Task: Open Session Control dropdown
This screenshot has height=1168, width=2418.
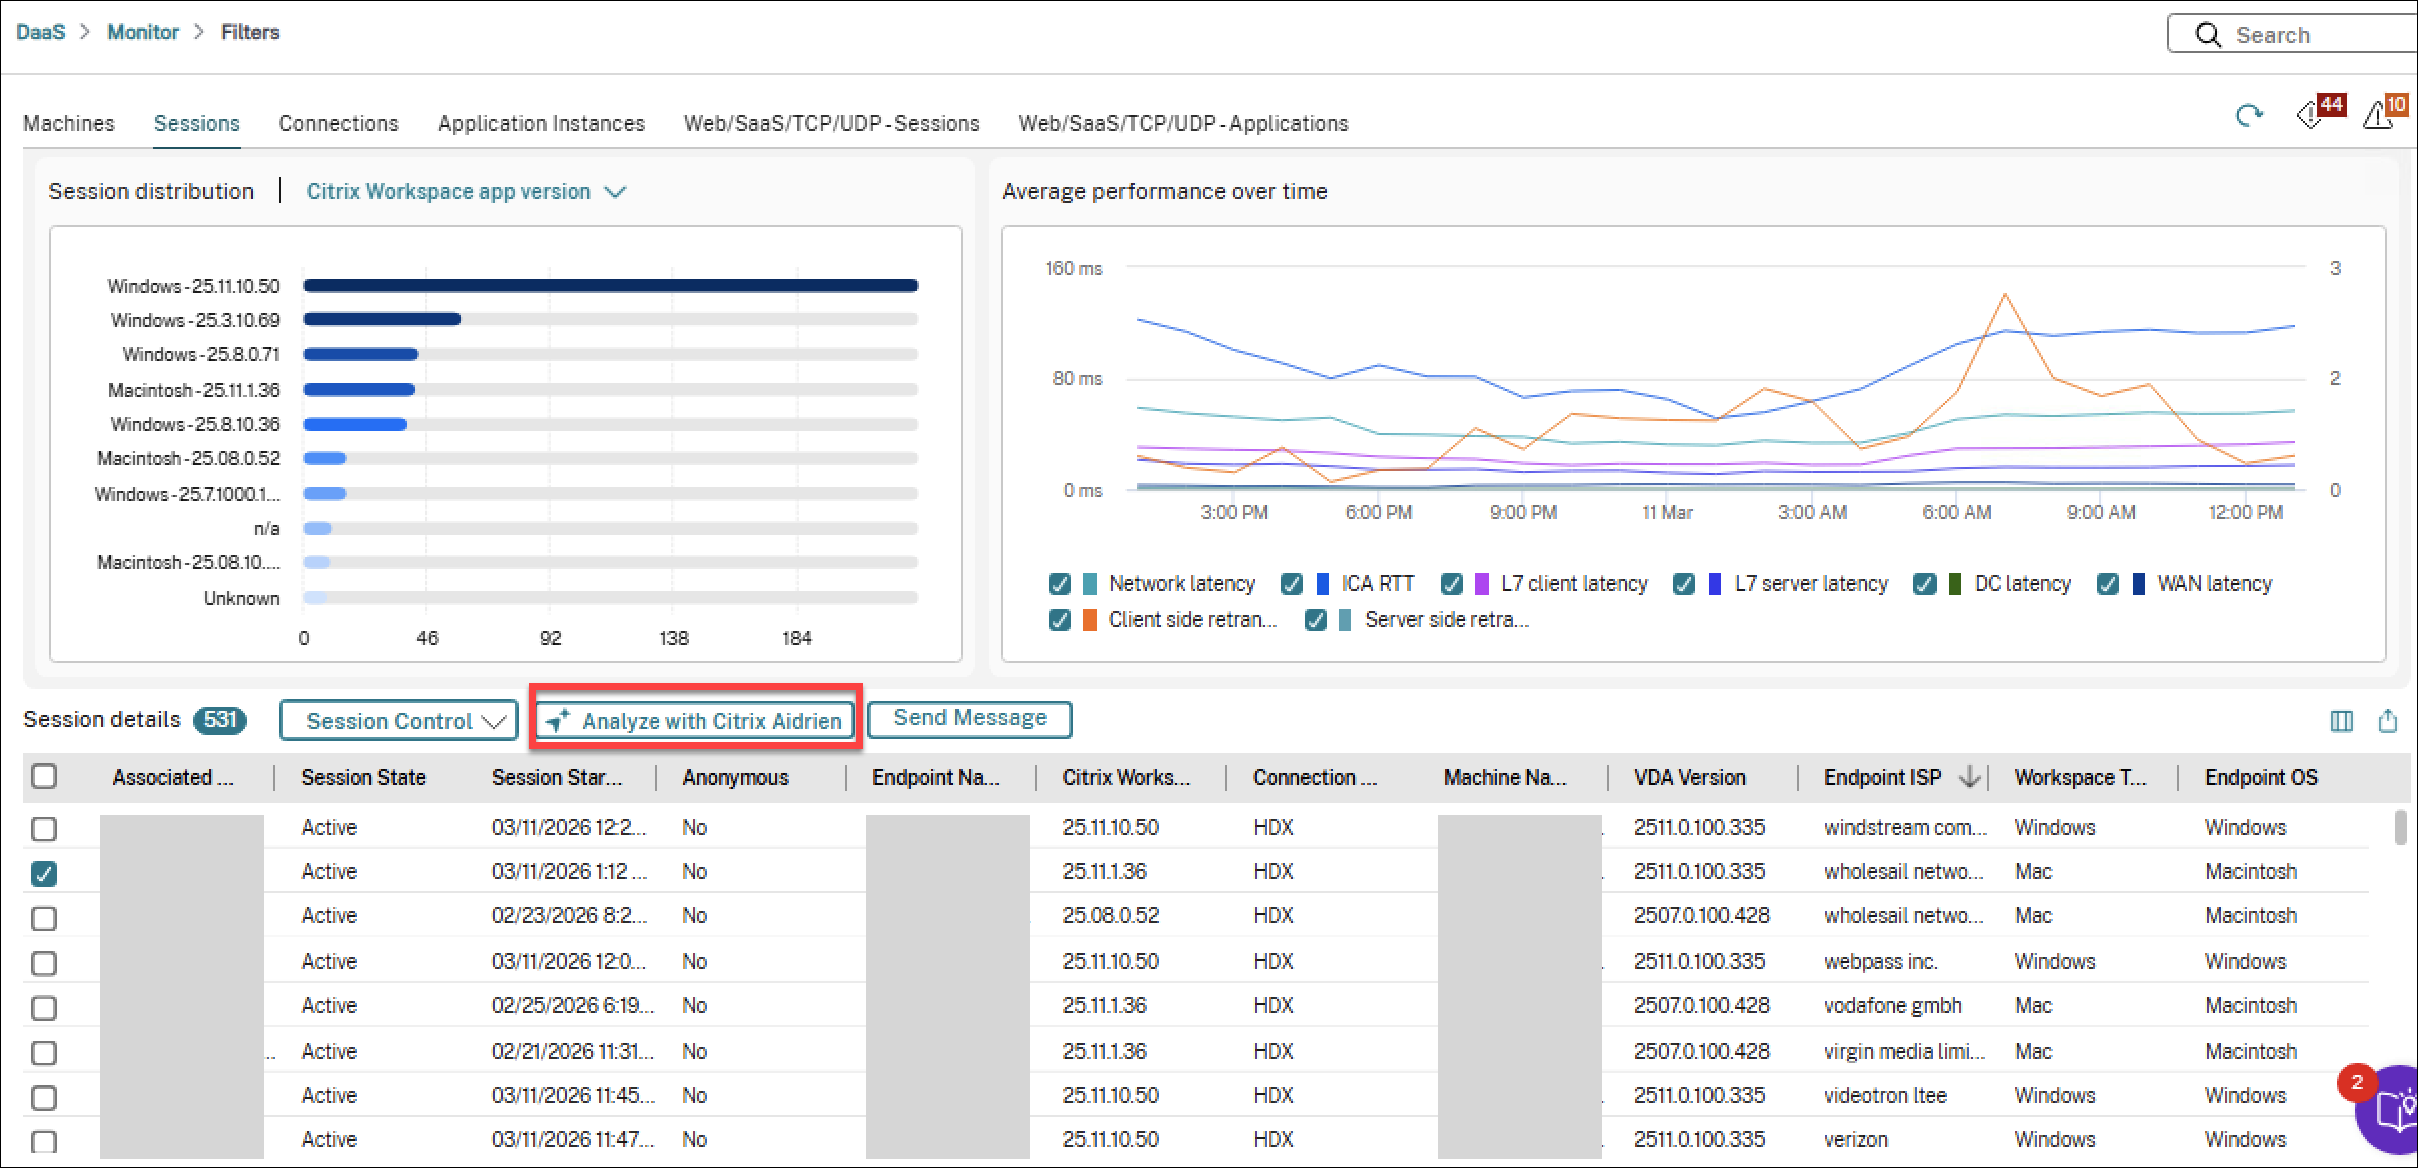Action: pyautogui.click(x=399, y=721)
